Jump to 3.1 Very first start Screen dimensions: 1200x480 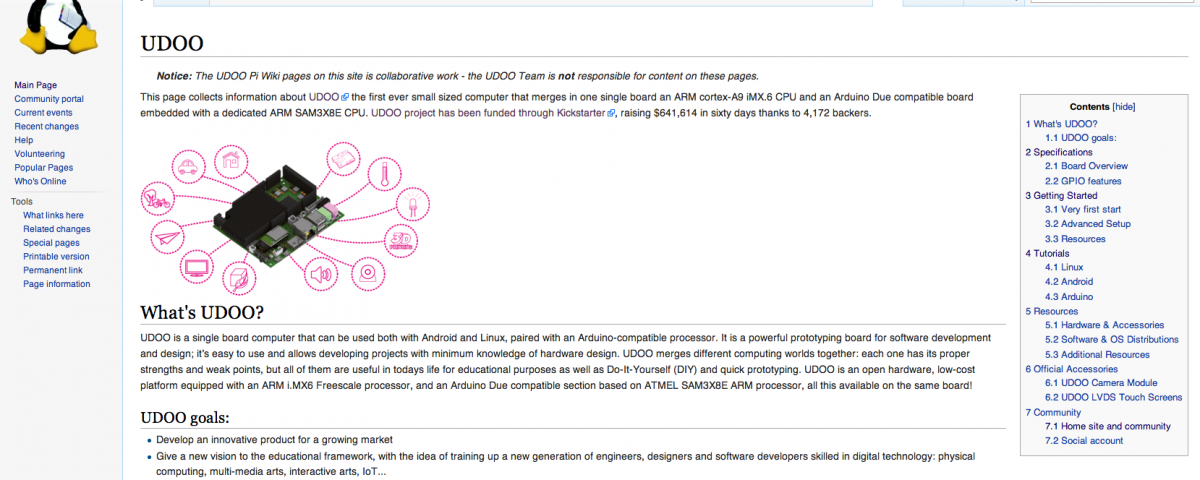click(1083, 210)
